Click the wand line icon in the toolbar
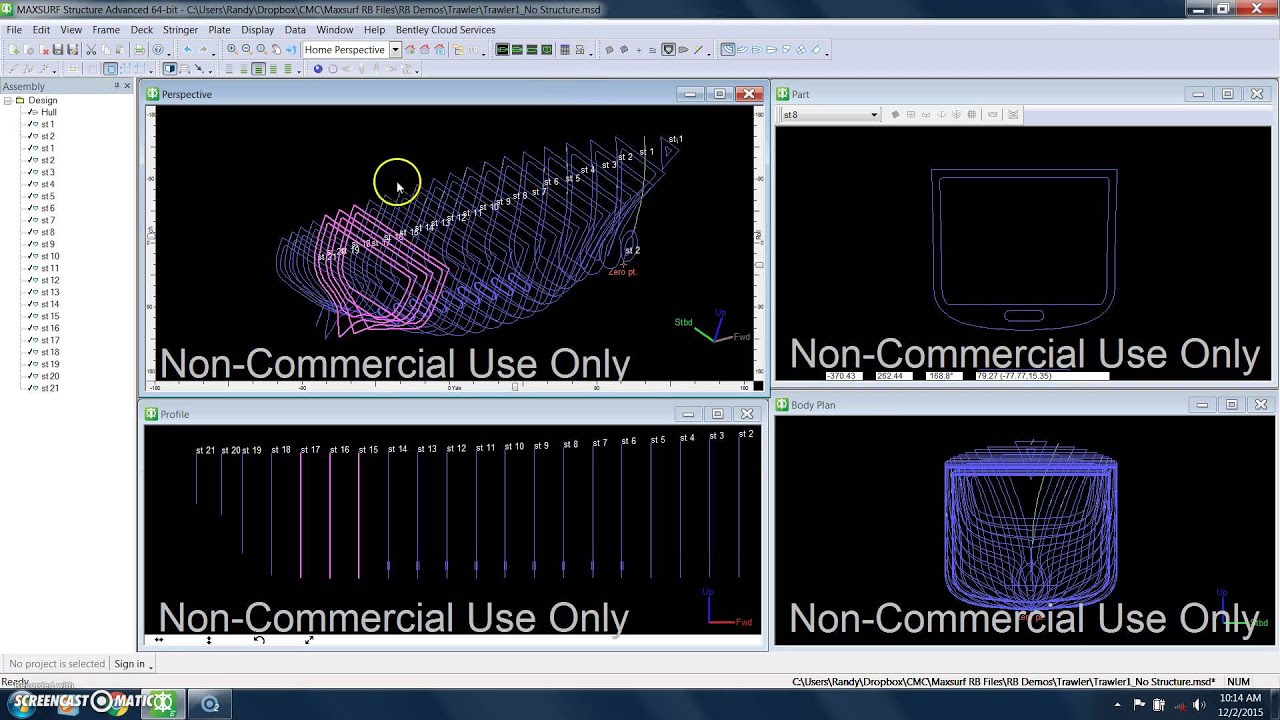Image resolution: width=1280 pixels, height=720 pixels. click(x=698, y=49)
